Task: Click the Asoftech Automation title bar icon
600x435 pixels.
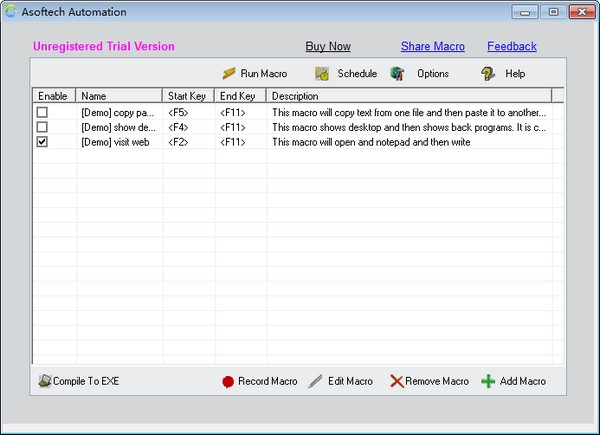Action: pos(12,12)
